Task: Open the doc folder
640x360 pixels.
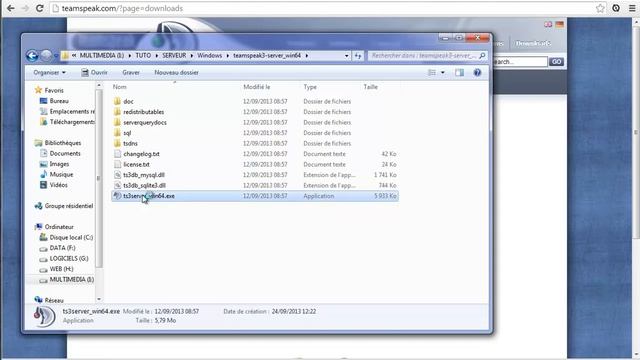Action: point(128,101)
